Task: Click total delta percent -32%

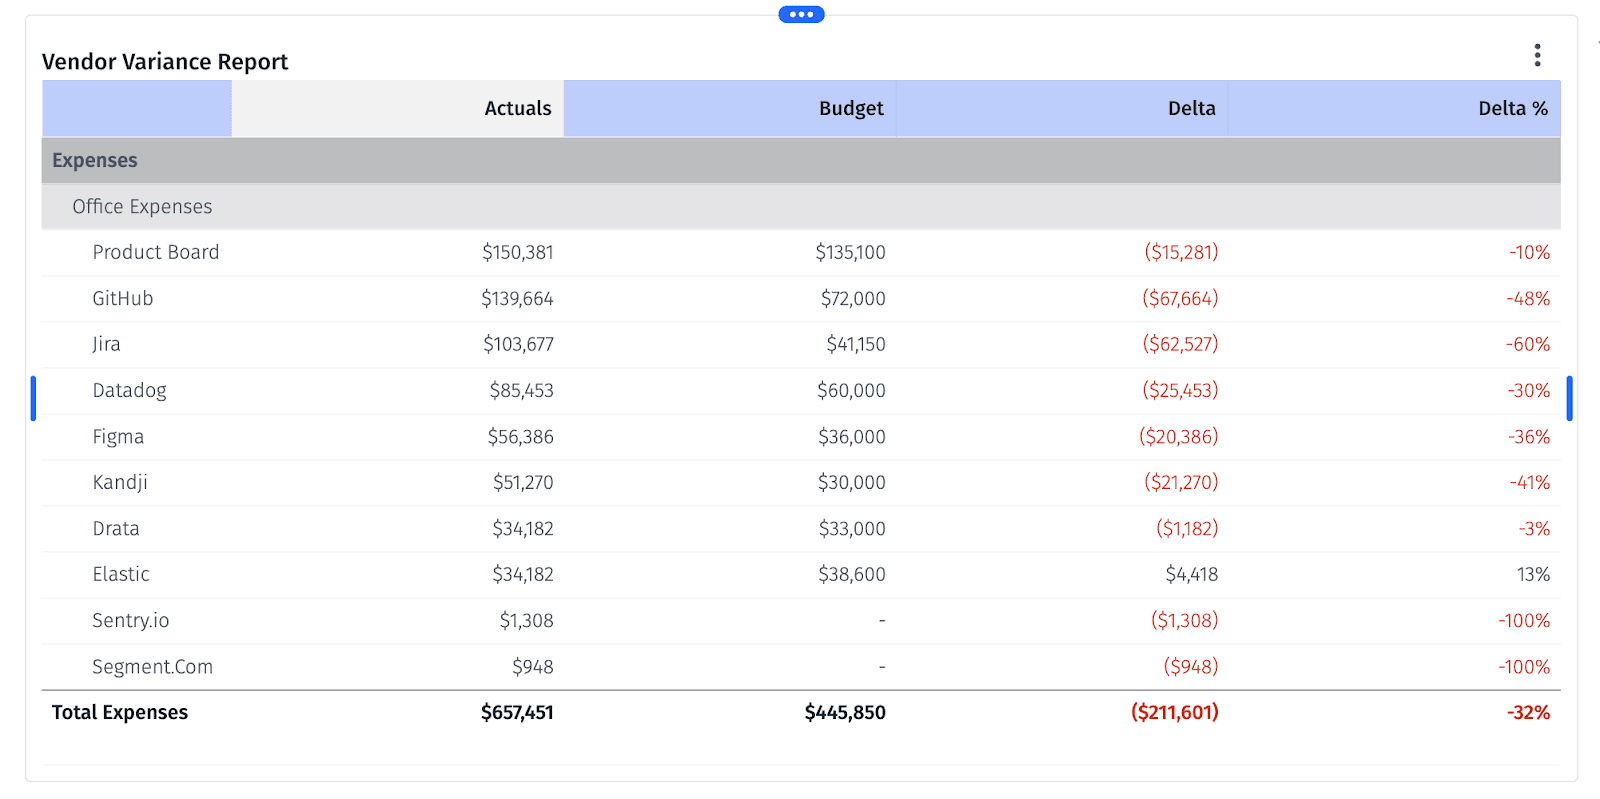Action: pyautogui.click(x=1528, y=712)
